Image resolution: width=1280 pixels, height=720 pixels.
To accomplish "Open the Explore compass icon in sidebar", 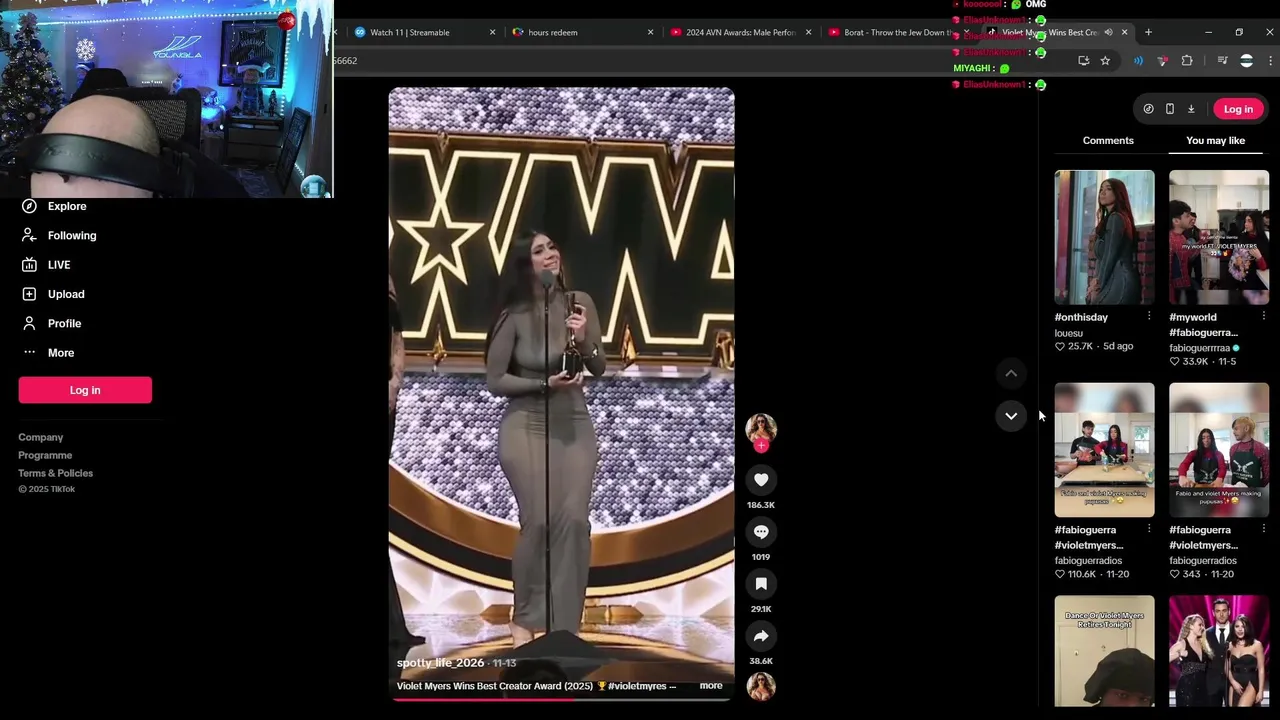I will [x=29, y=206].
